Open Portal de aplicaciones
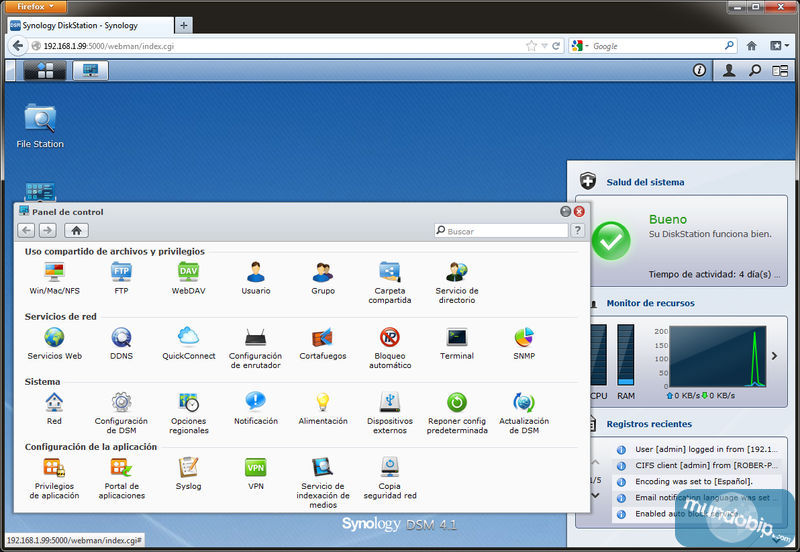800x552 pixels. 121,478
